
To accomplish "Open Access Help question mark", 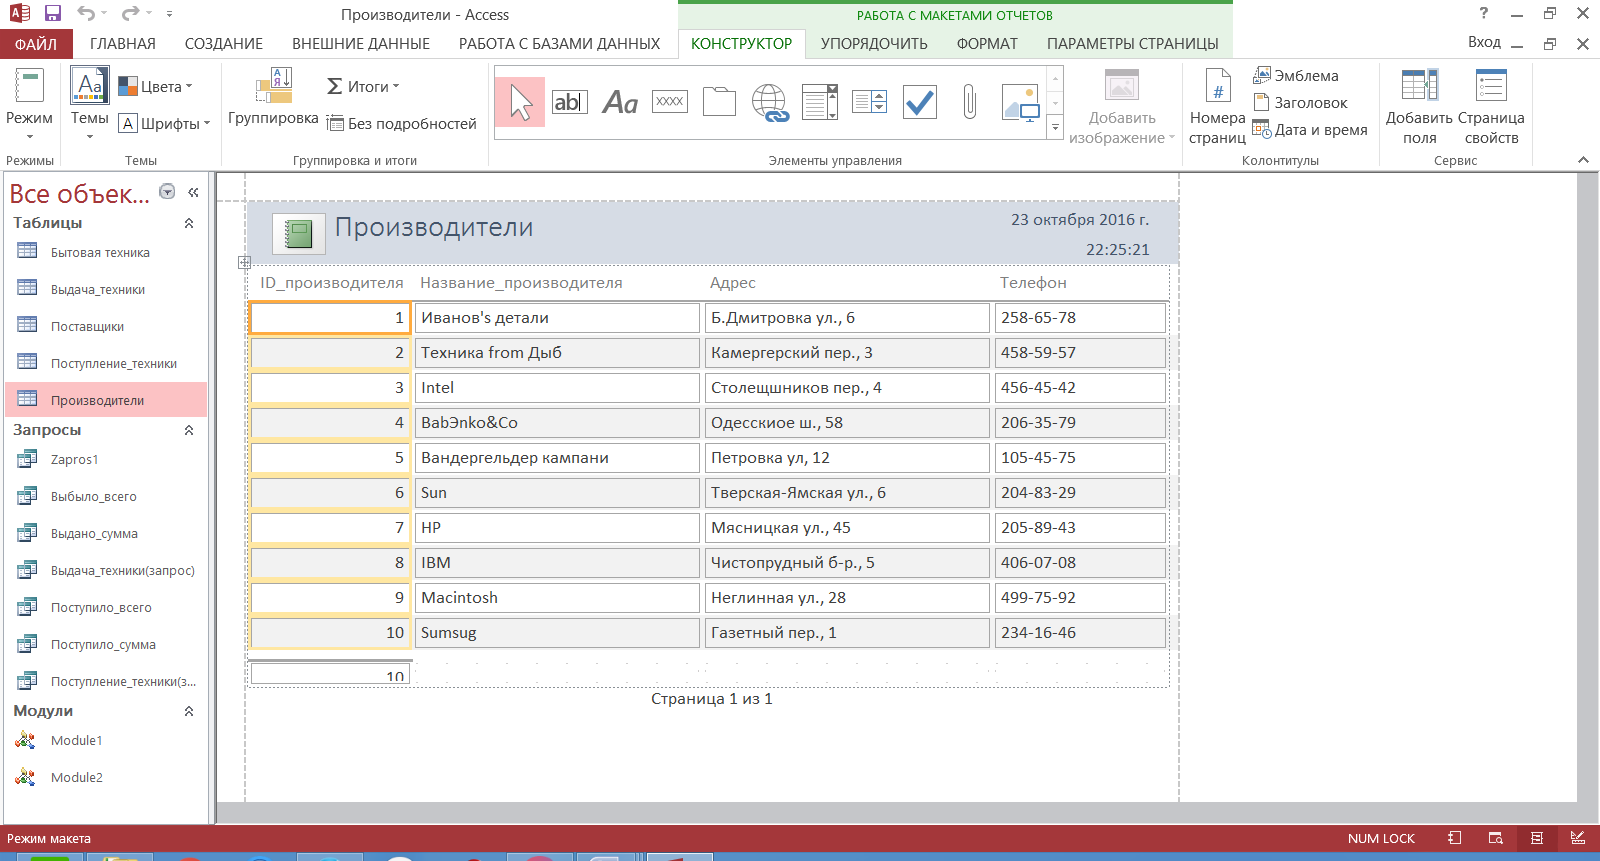I will 1484,13.
